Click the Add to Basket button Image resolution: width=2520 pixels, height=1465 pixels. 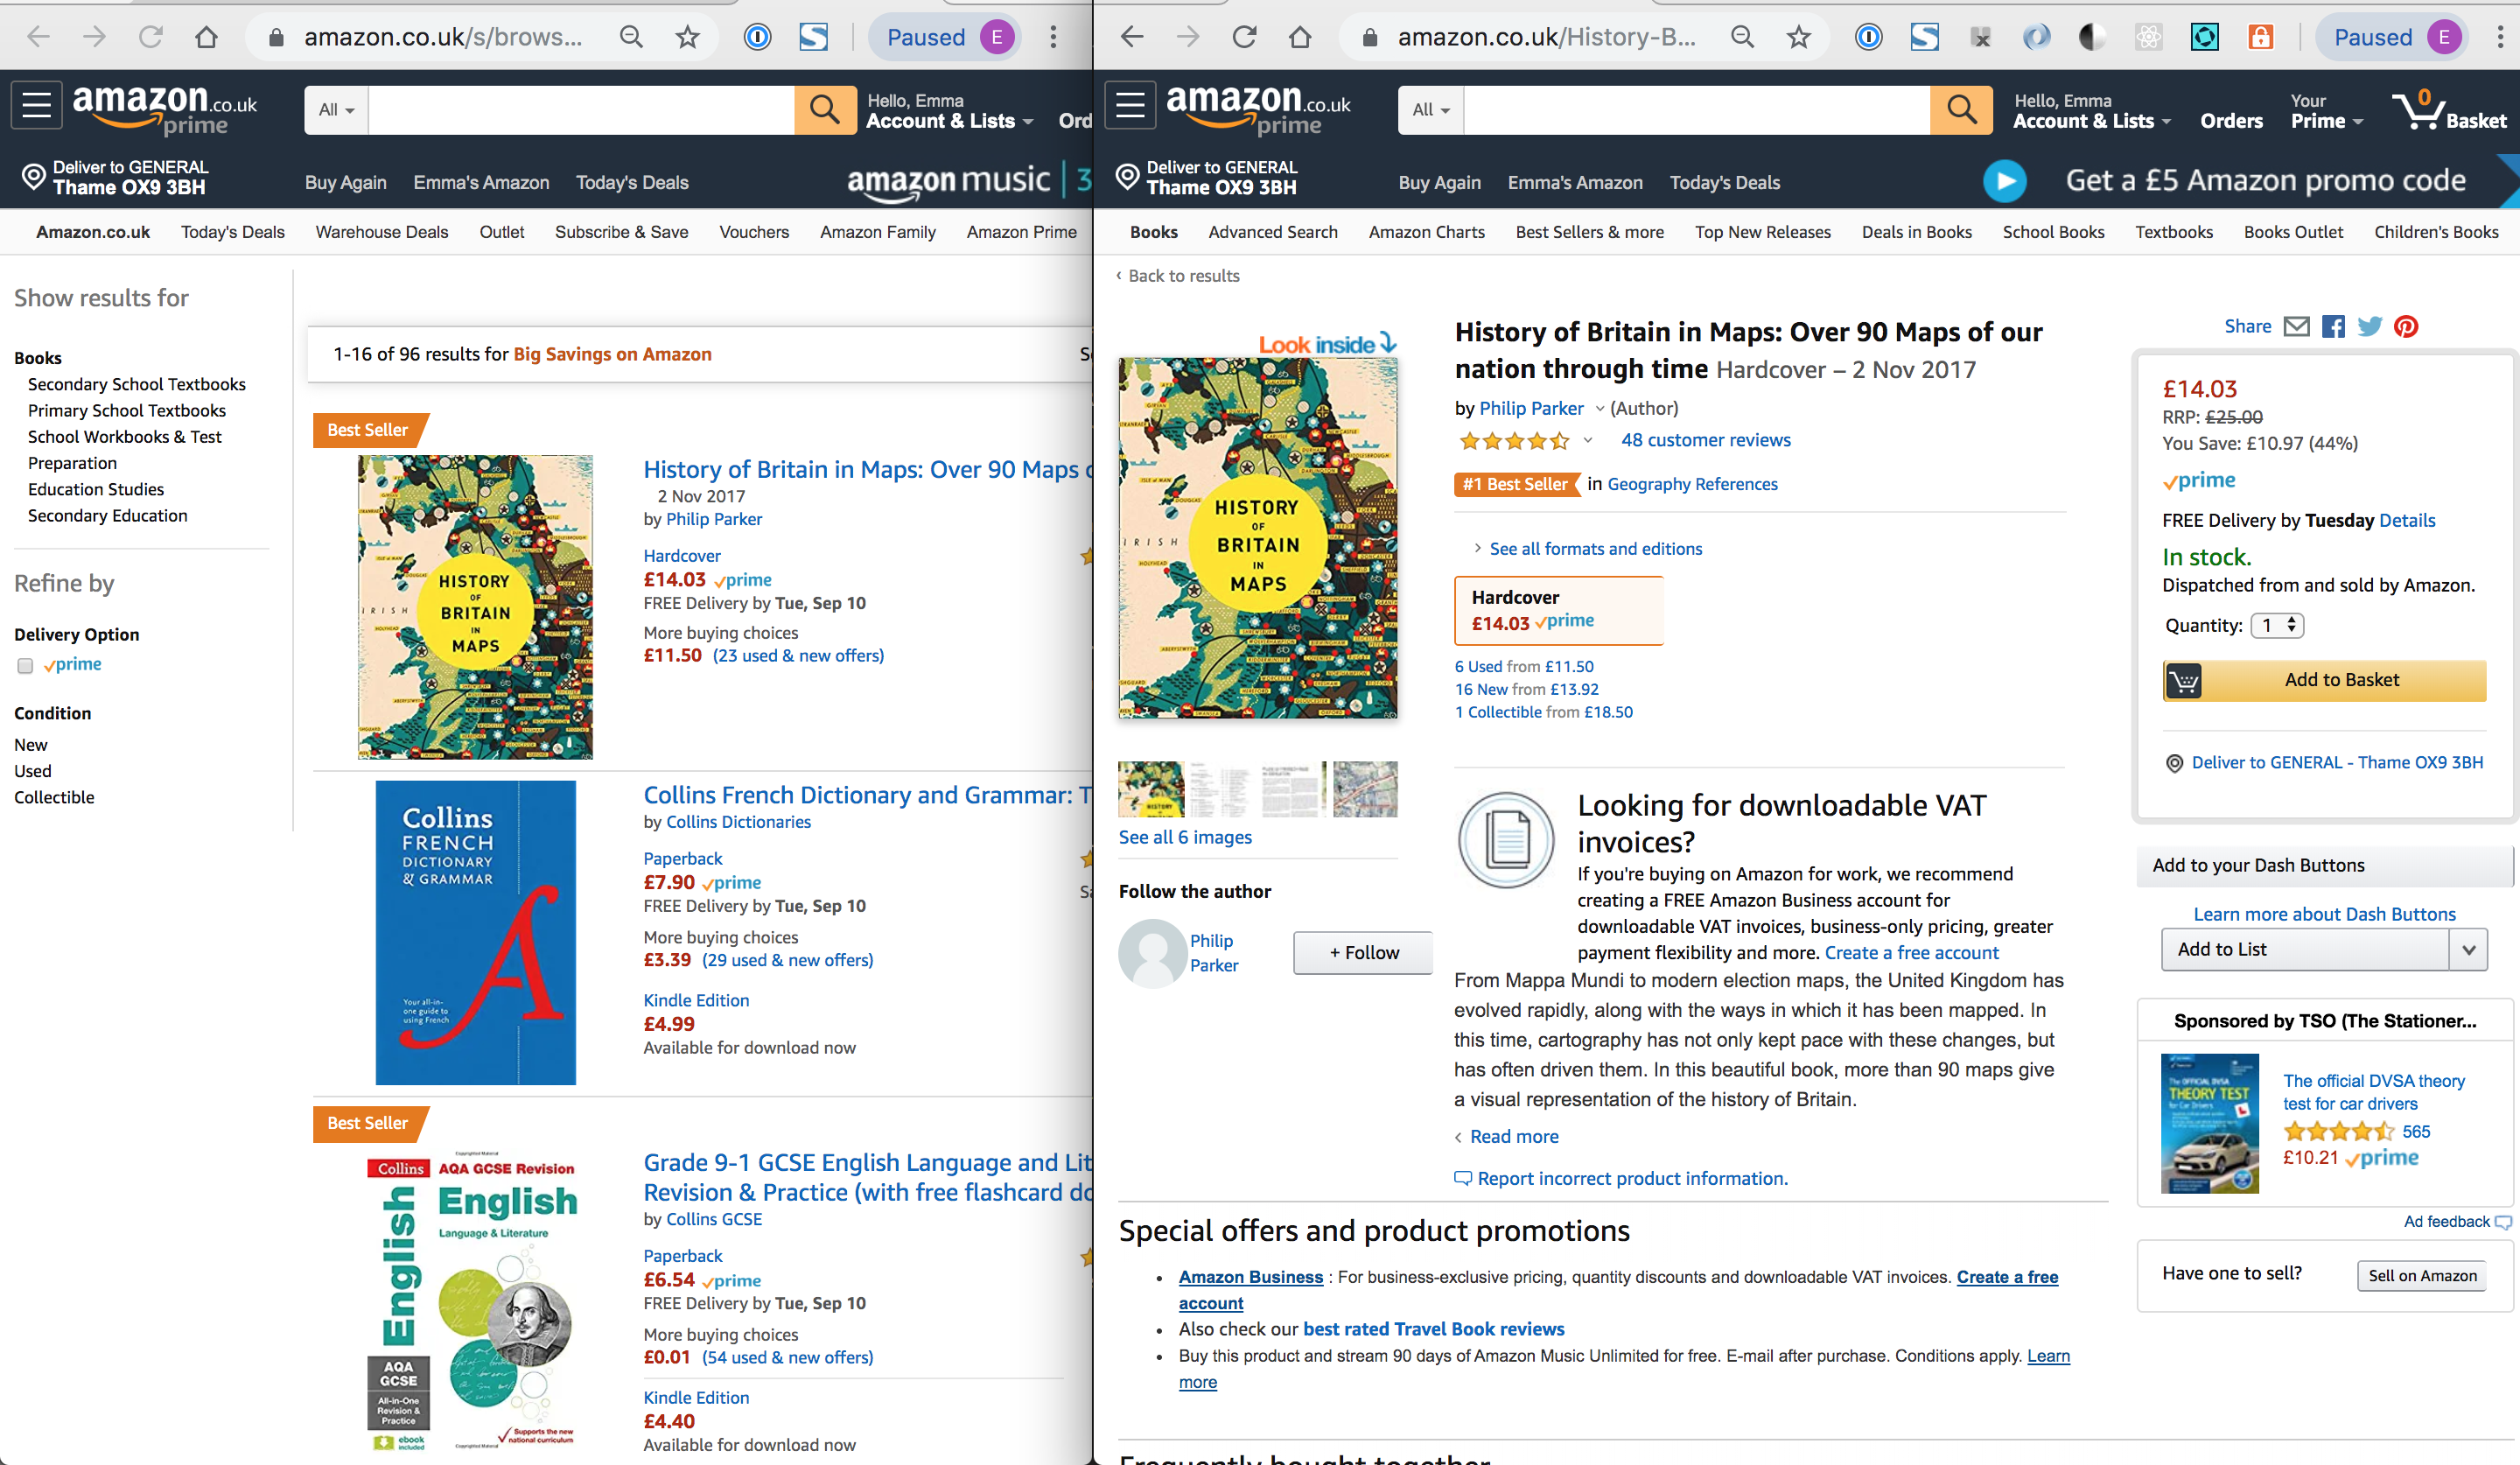coord(2324,680)
